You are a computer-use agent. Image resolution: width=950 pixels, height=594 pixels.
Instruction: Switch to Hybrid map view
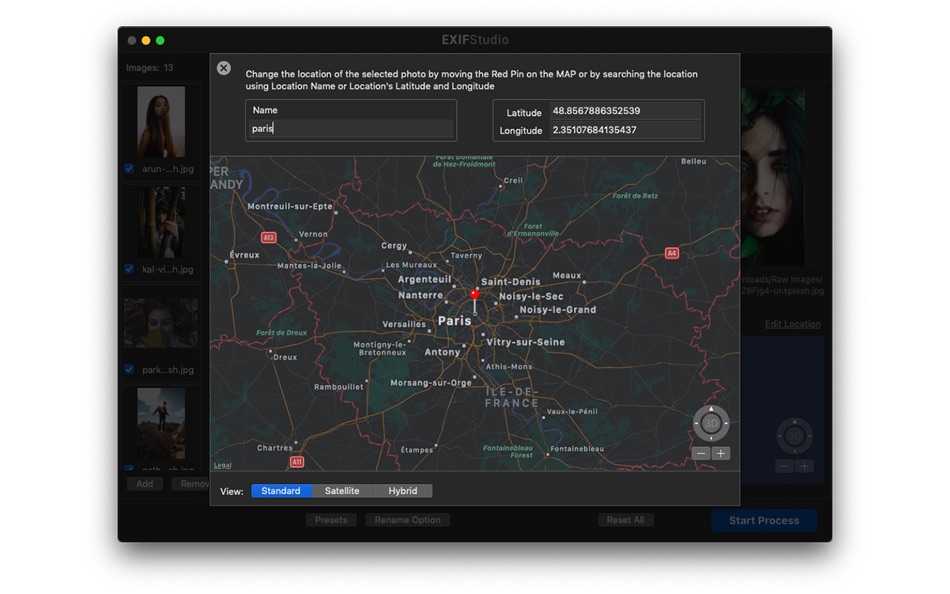[x=402, y=491]
